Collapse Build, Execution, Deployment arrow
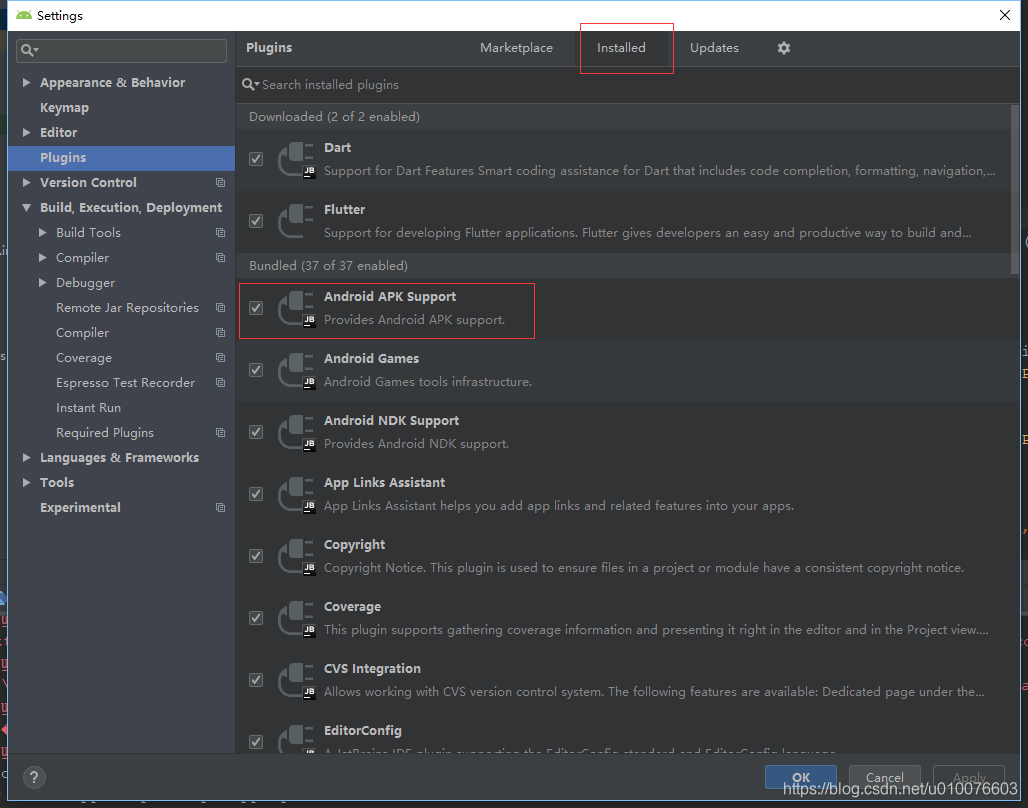The image size is (1028, 808). [26, 207]
